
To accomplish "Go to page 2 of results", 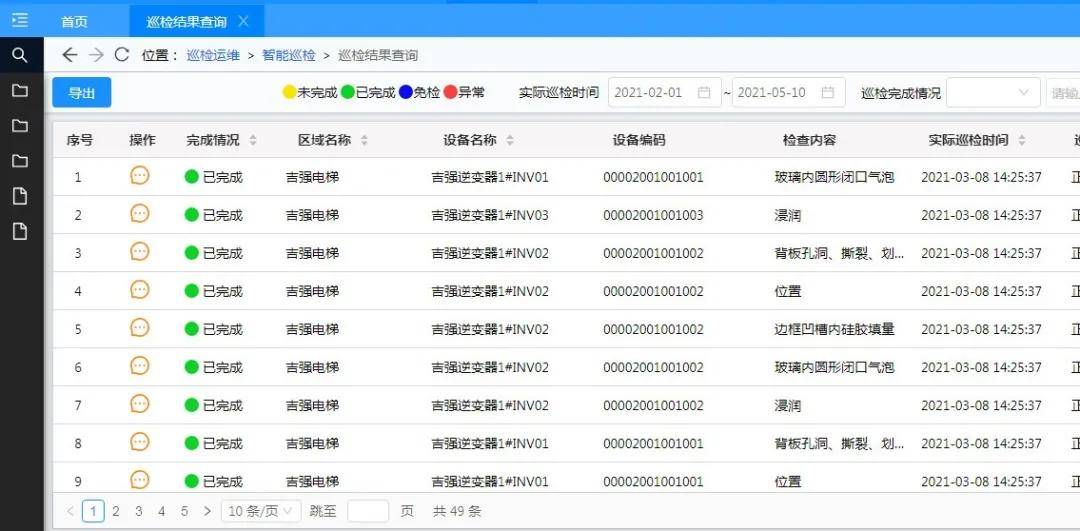I will (116, 511).
